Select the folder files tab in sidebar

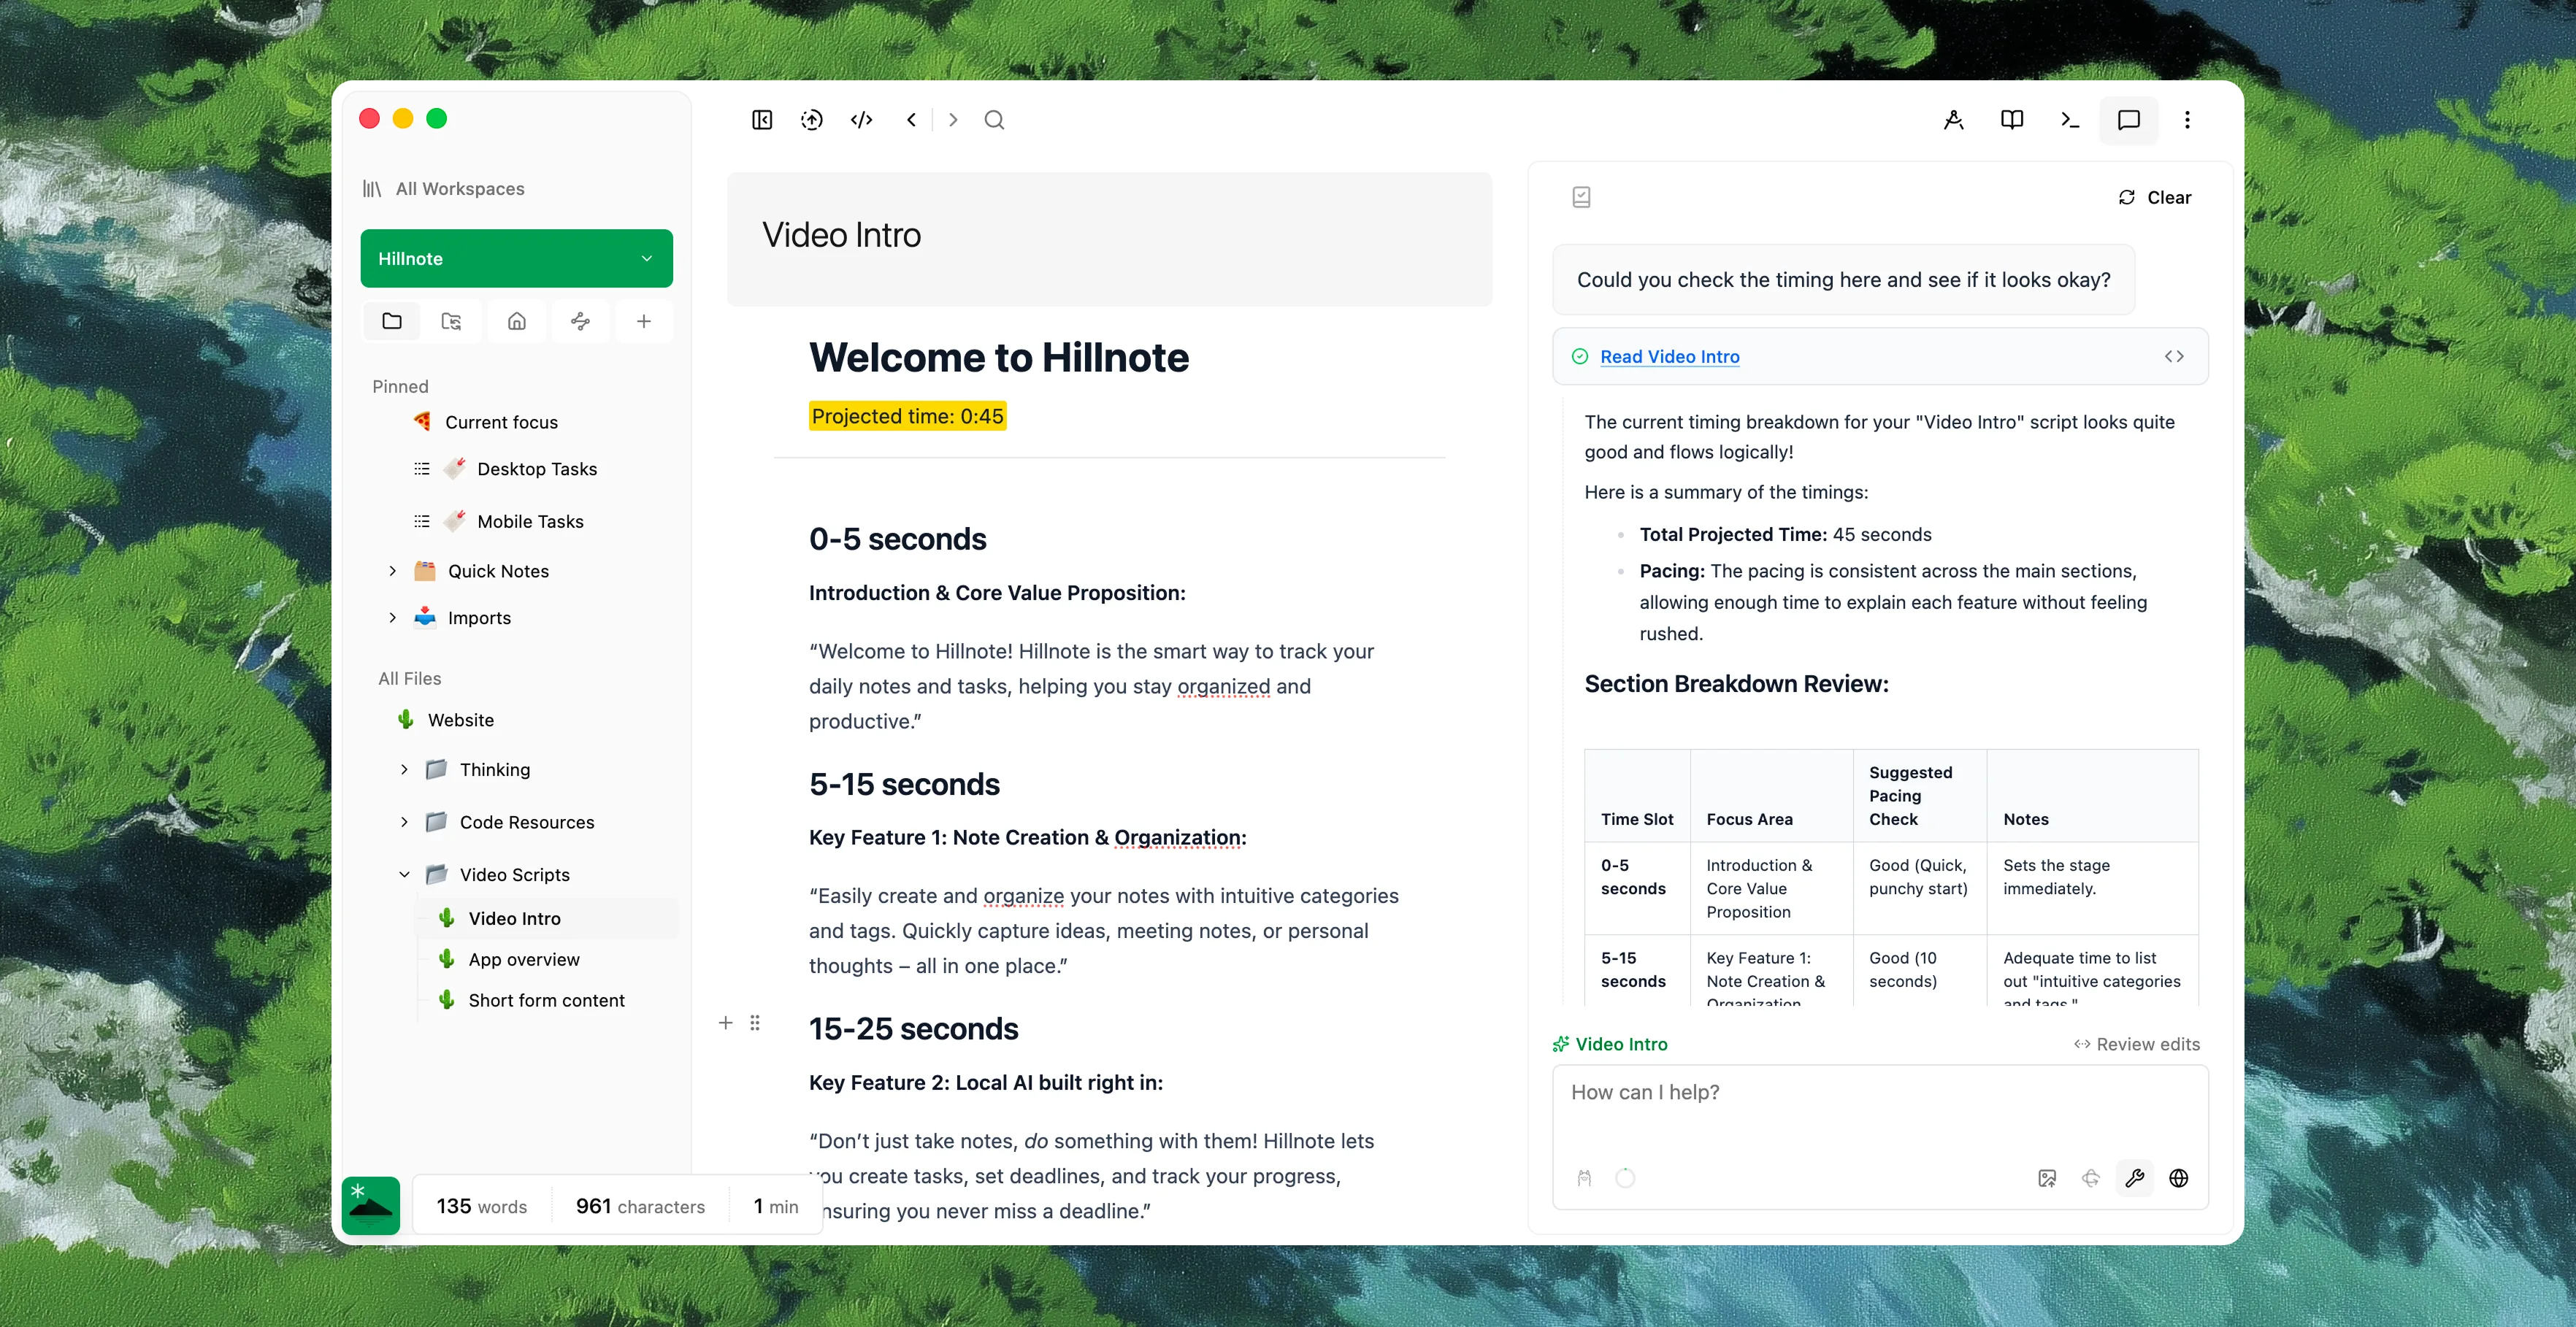coord(392,321)
